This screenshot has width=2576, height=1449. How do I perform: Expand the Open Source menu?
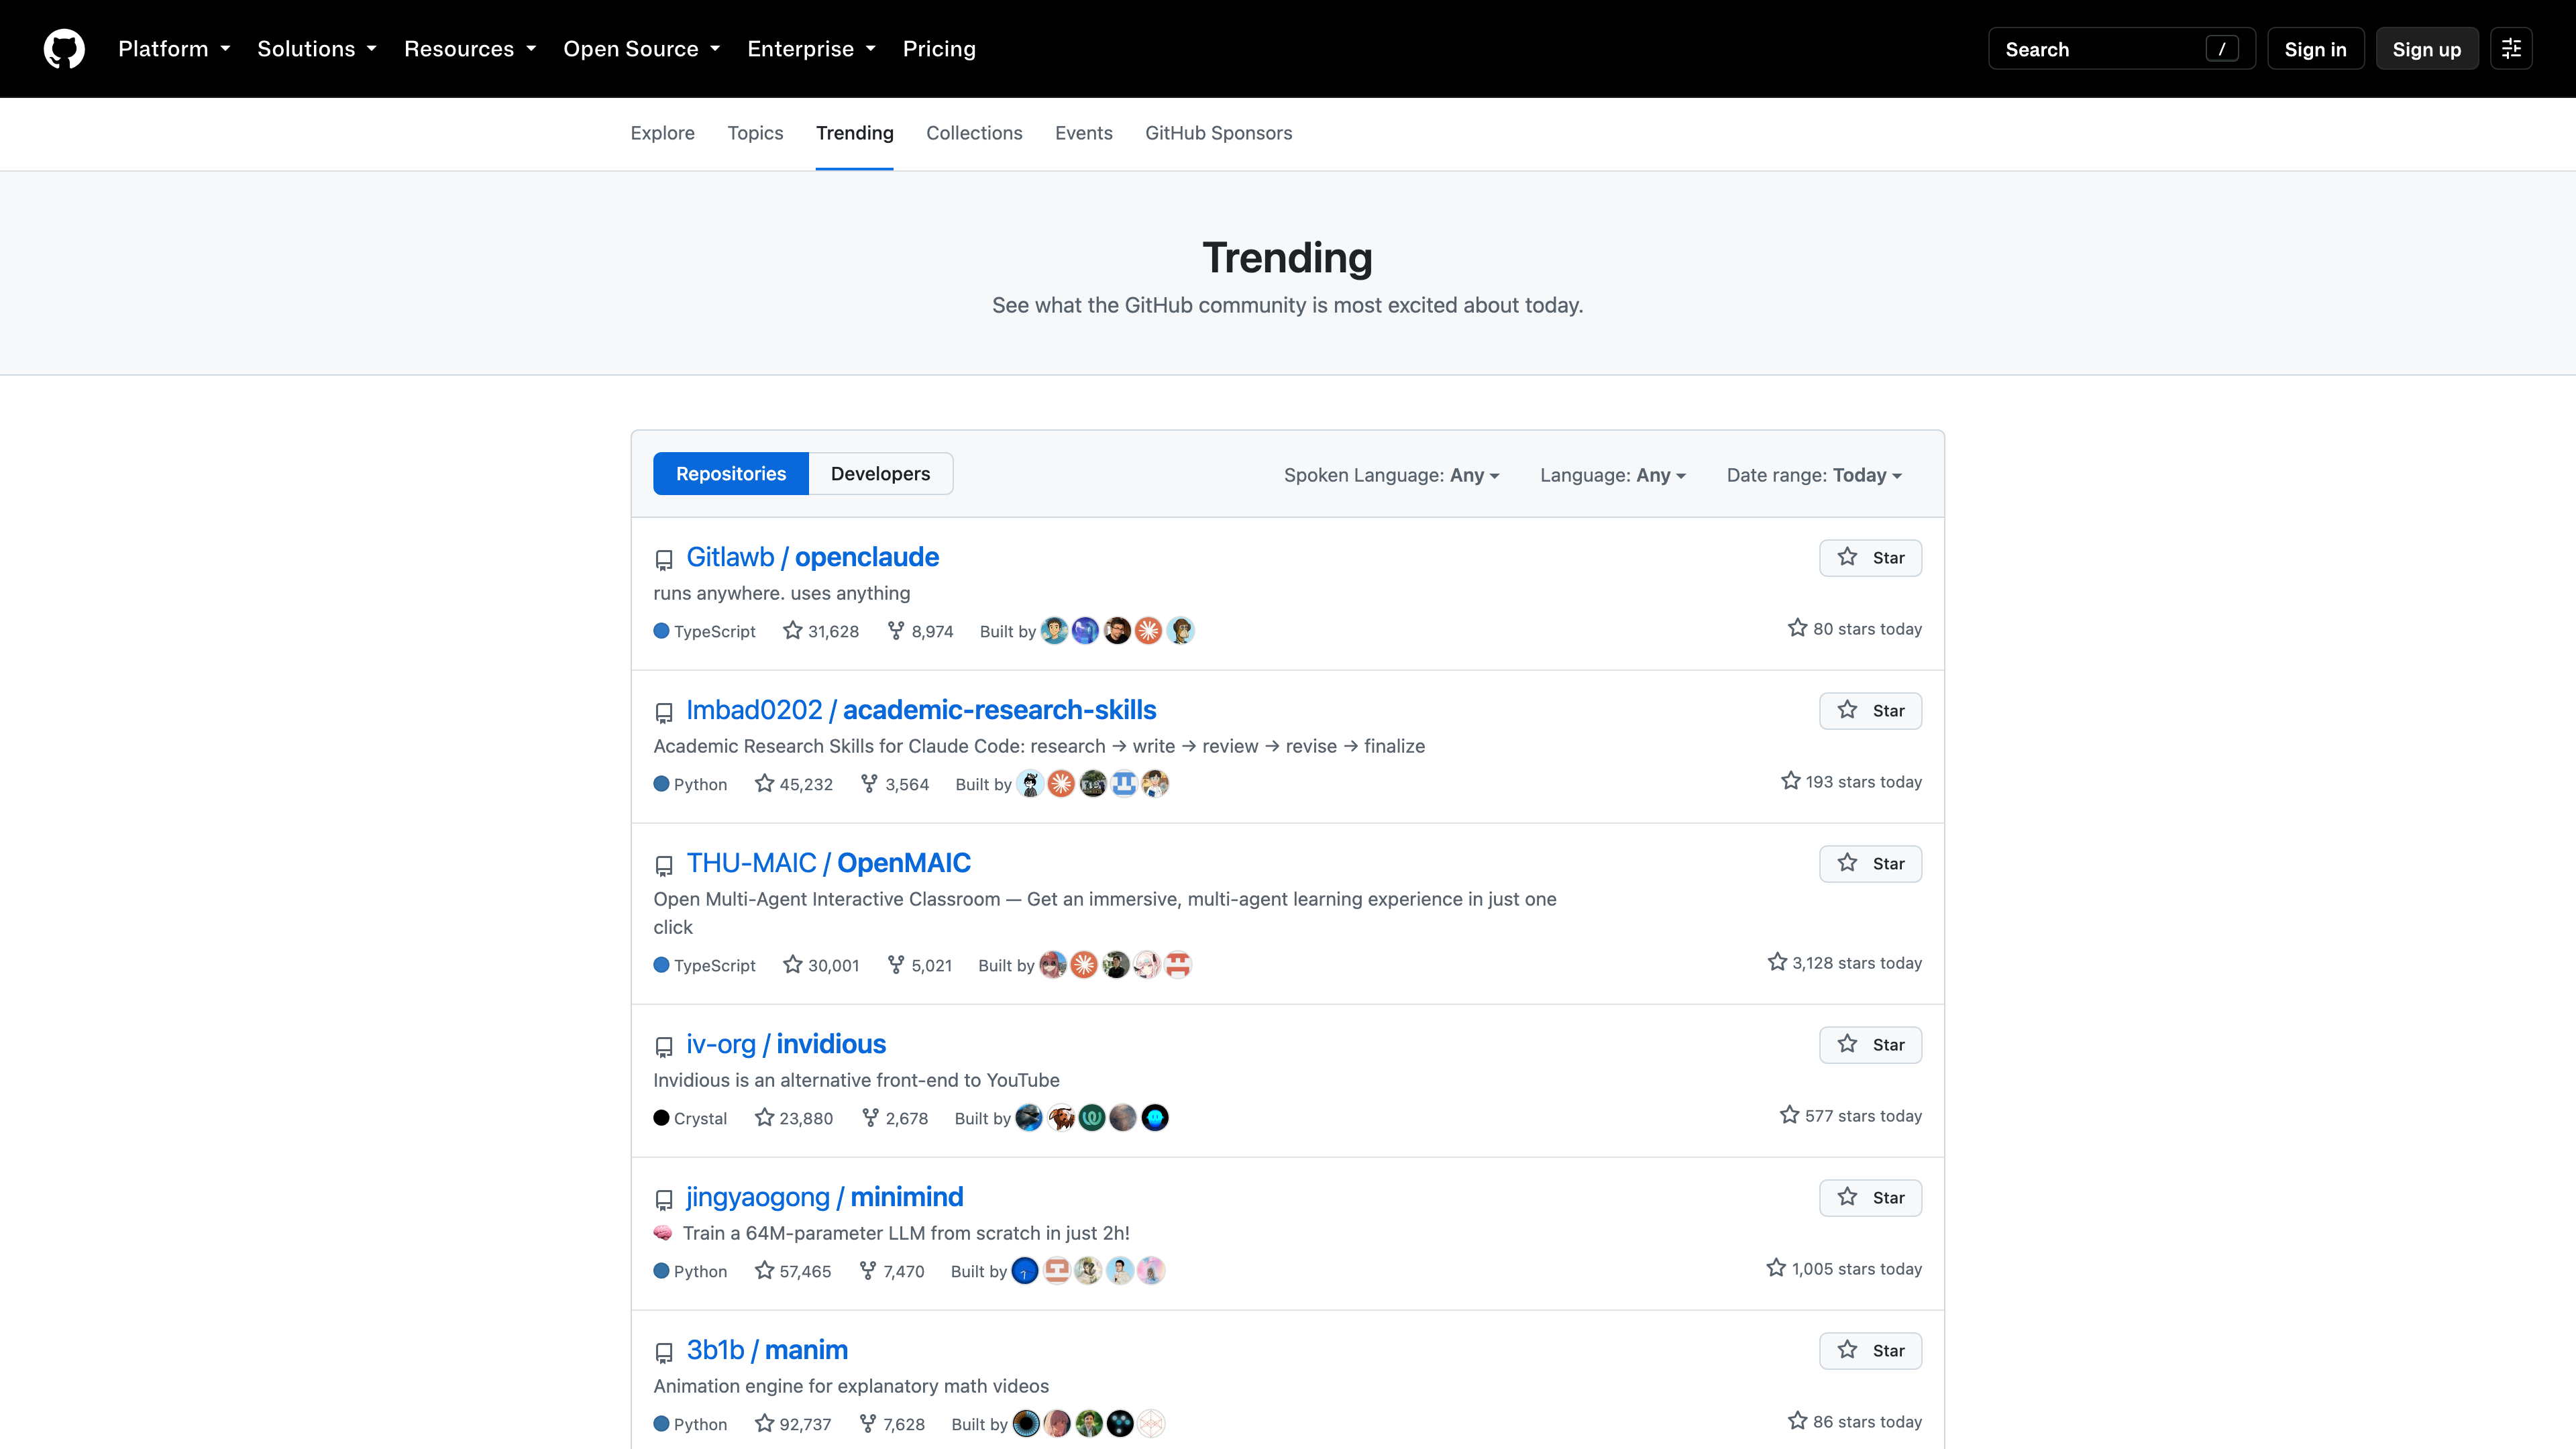tap(642, 49)
